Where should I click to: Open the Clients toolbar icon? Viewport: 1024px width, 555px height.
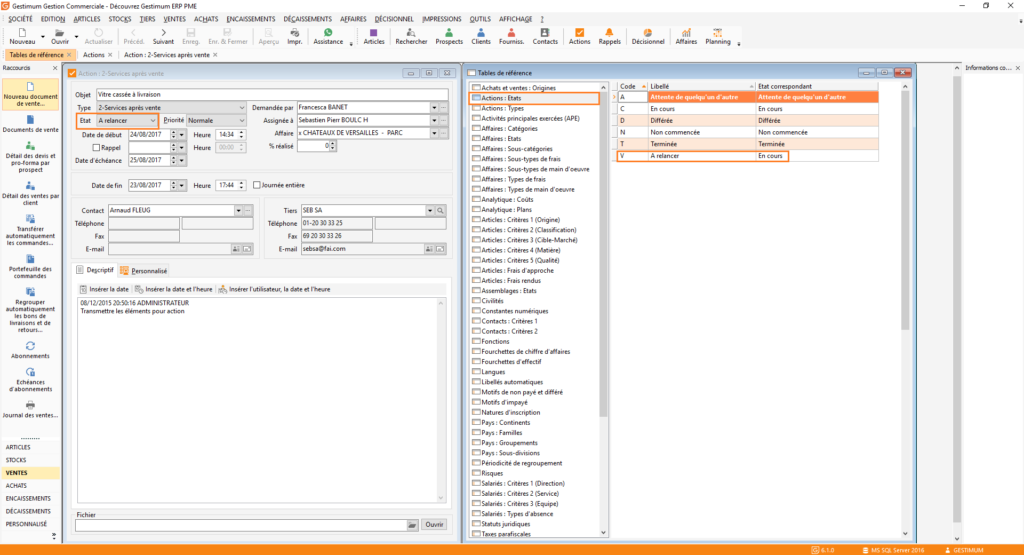click(x=481, y=33)
